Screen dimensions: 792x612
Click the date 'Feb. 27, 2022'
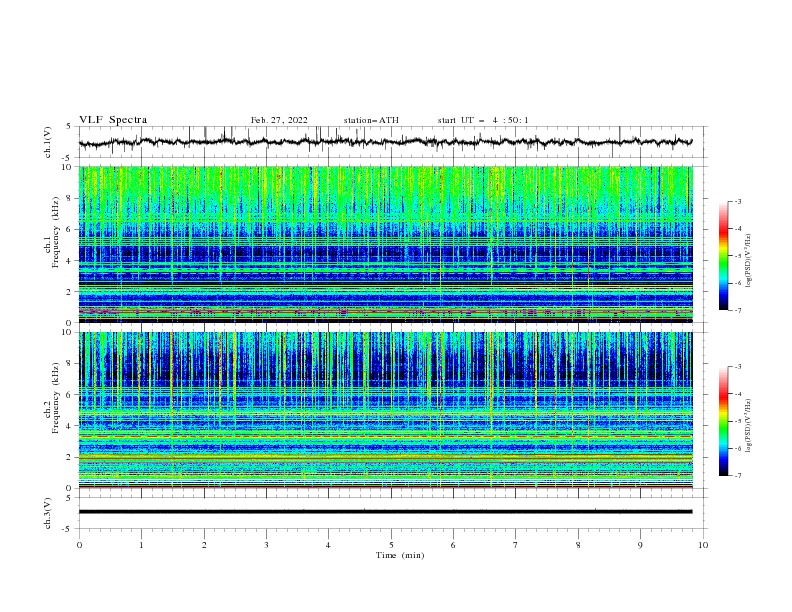[279, 120]
